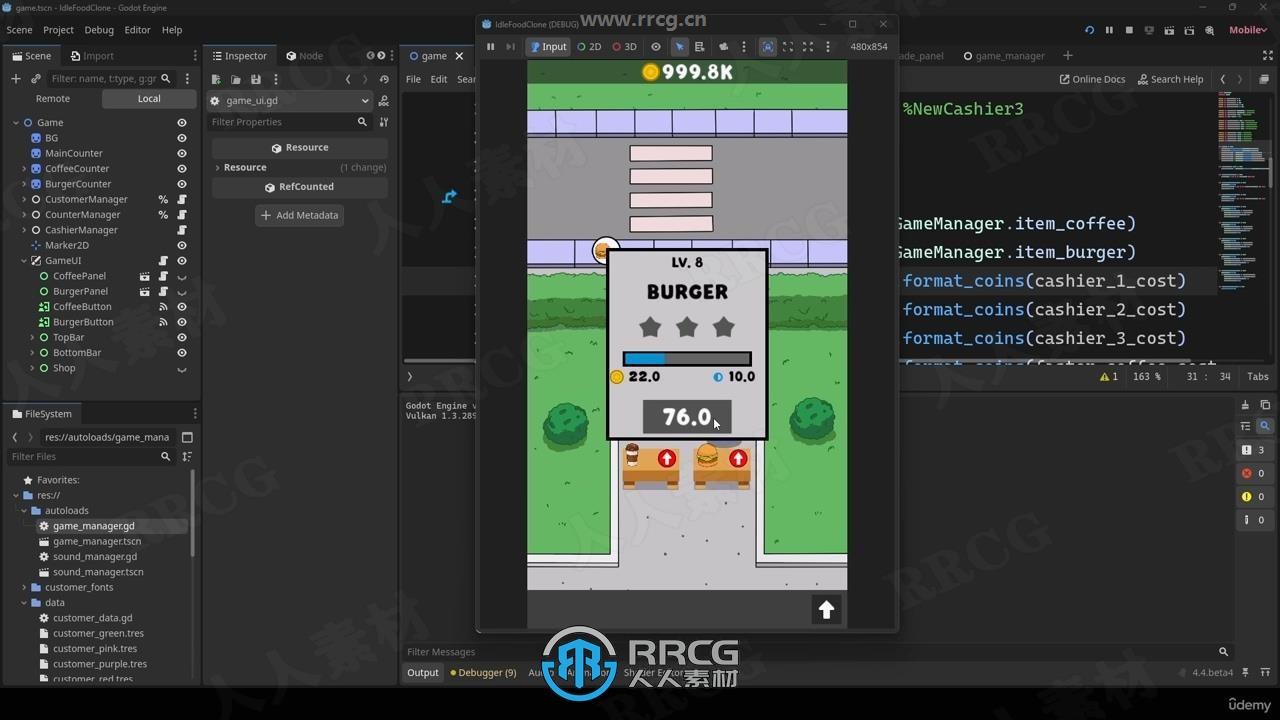The width and height of the screenshot is (1280, 720).
Task: Switch to the Node dock tab
Action: coord(304,56)
